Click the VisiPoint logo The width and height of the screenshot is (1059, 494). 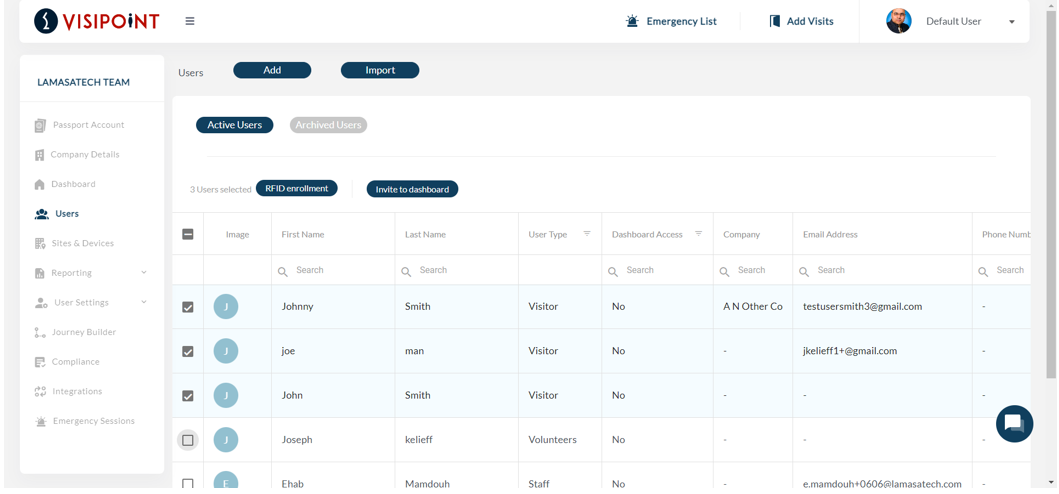97,21
